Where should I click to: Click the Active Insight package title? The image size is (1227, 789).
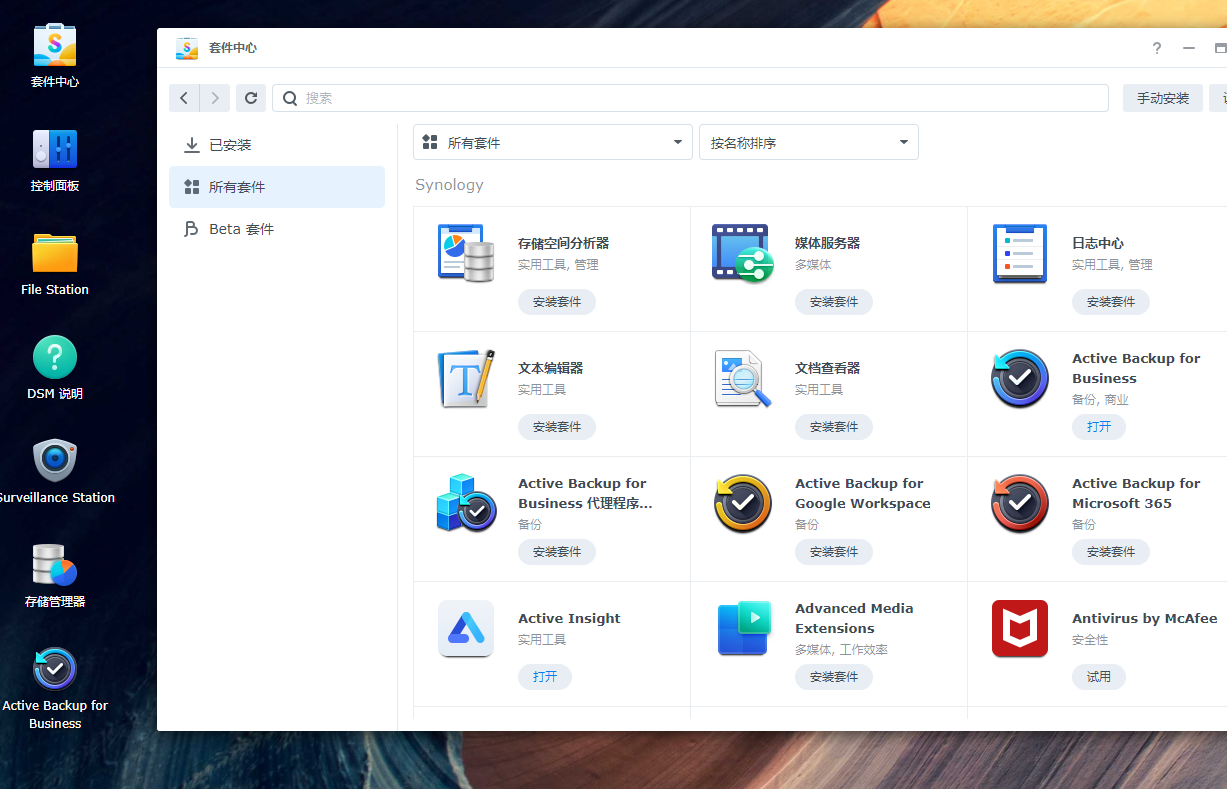tap(569, 618)
